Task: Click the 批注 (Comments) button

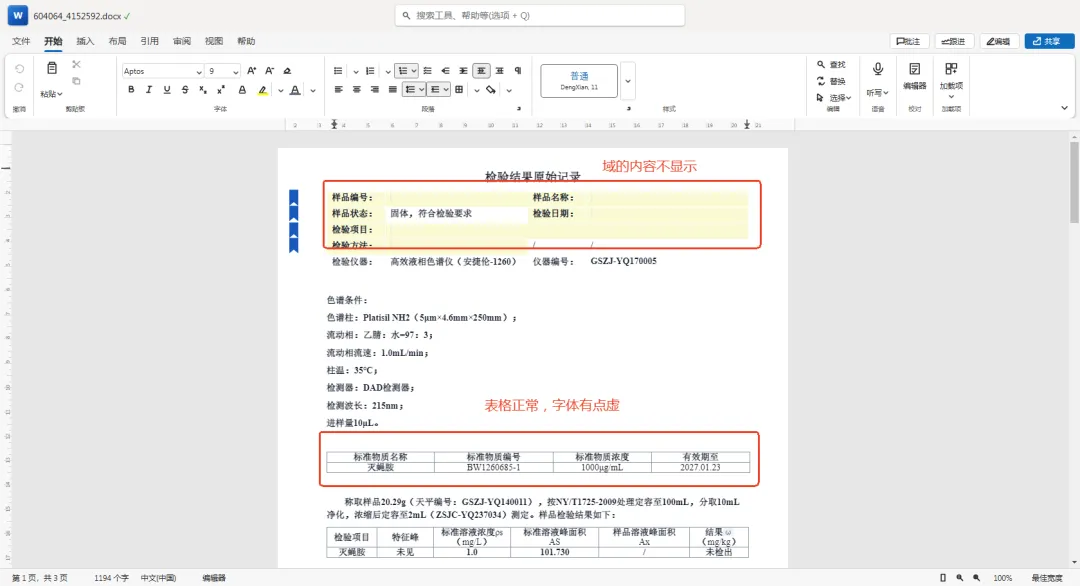Action: pyautogui.click(x=909, y=41)
